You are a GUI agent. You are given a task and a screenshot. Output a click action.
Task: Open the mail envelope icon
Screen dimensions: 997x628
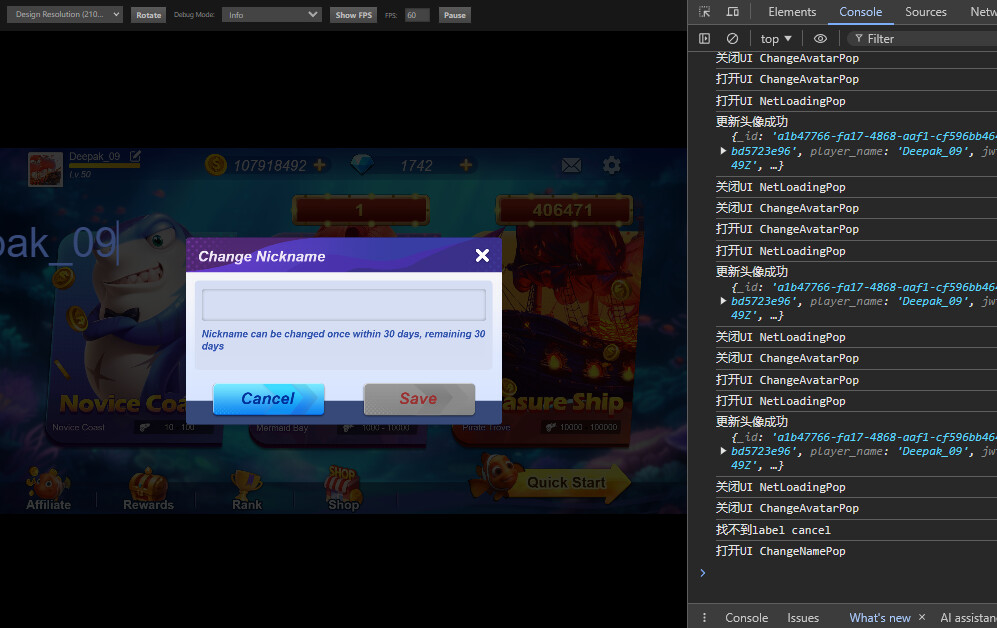pyautogui.click(x=571, y=165)
